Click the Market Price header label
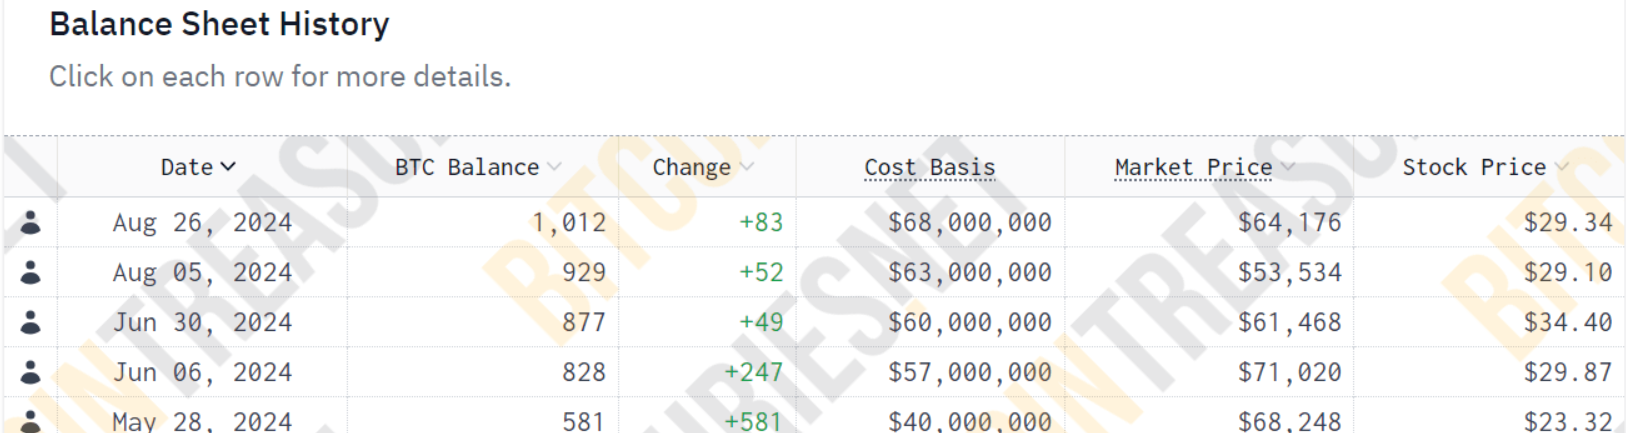This screenshot has width=1626, height=433. tap(1194, 167)
